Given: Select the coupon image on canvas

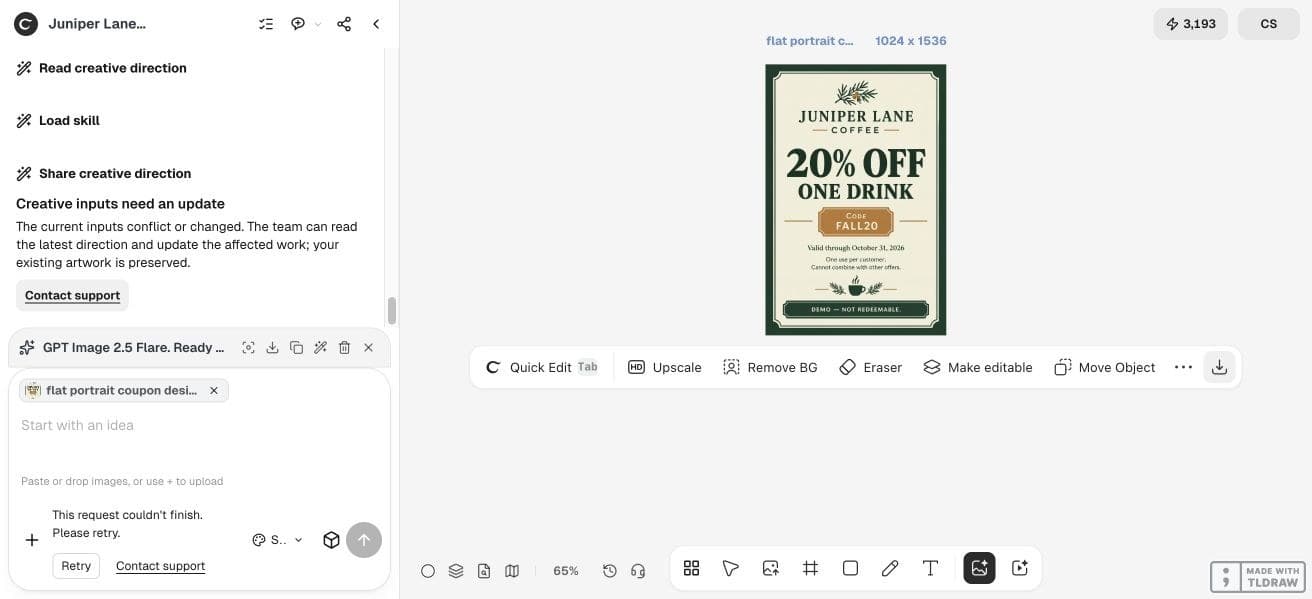Looking at the screenshot, I should [856, 200].
